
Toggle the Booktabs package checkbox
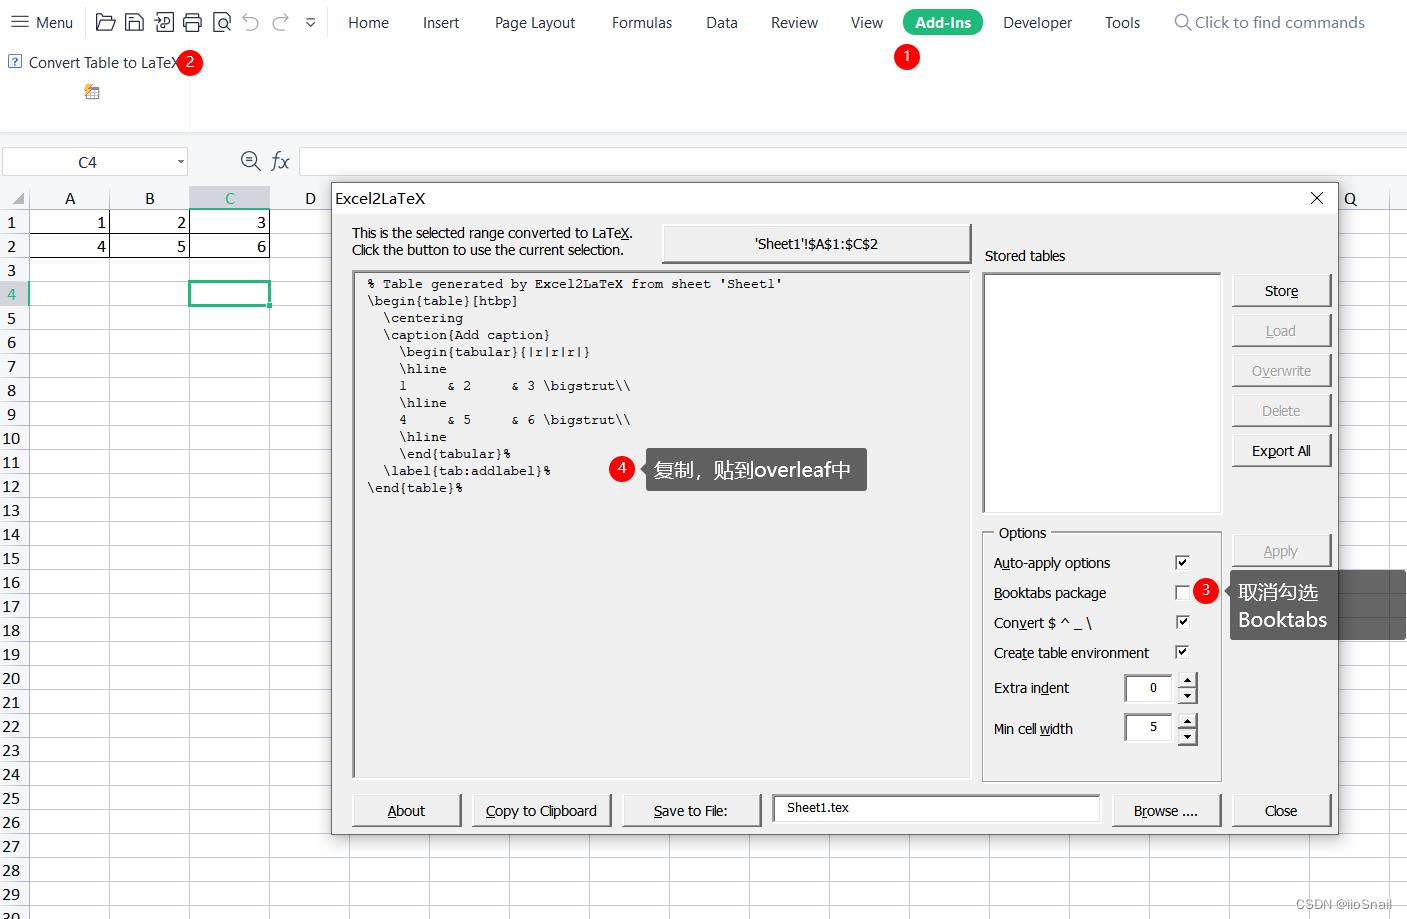(x=1182, y=592)
